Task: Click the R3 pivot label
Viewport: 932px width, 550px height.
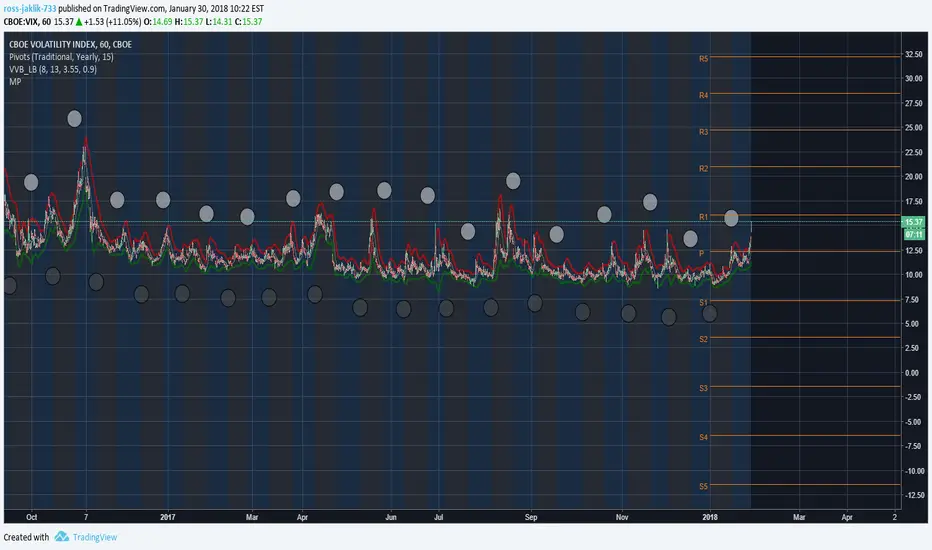Action: pos(703,132)
